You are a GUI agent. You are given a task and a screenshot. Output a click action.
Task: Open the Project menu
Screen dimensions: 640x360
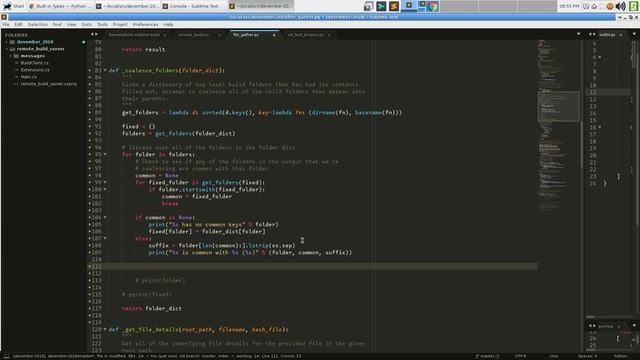pos(120,24)
